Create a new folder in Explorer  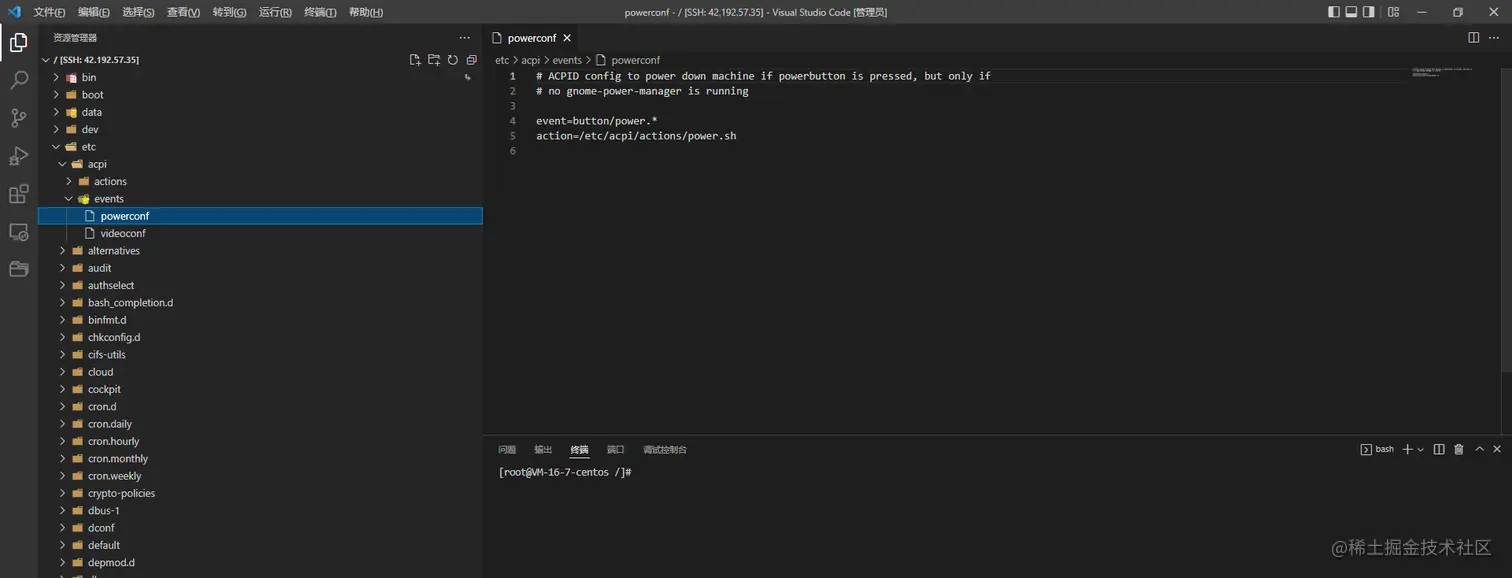pyautogui.click(x=434, y=60)
